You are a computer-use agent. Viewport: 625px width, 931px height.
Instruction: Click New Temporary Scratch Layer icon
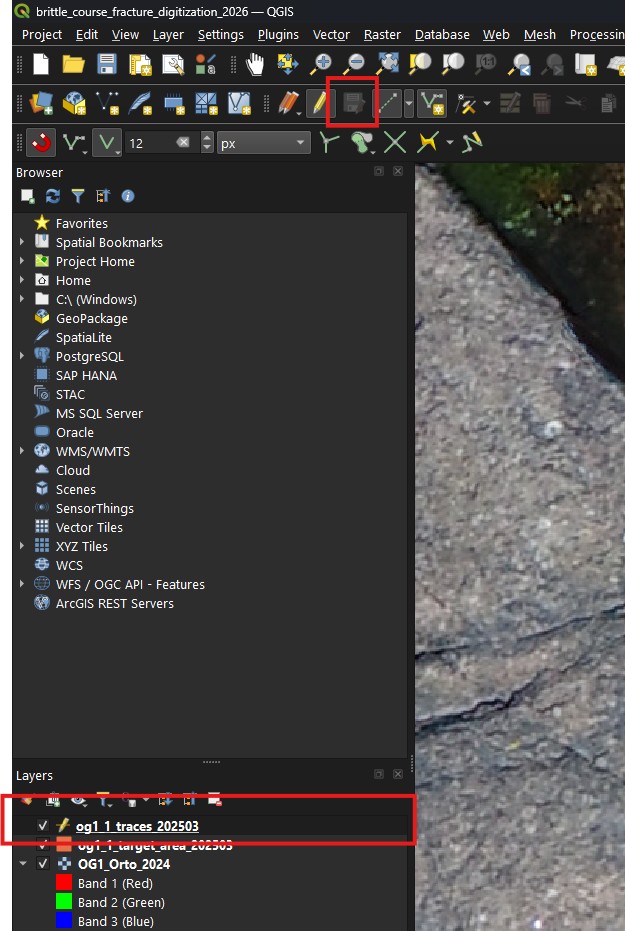click(x=173, y=103)
